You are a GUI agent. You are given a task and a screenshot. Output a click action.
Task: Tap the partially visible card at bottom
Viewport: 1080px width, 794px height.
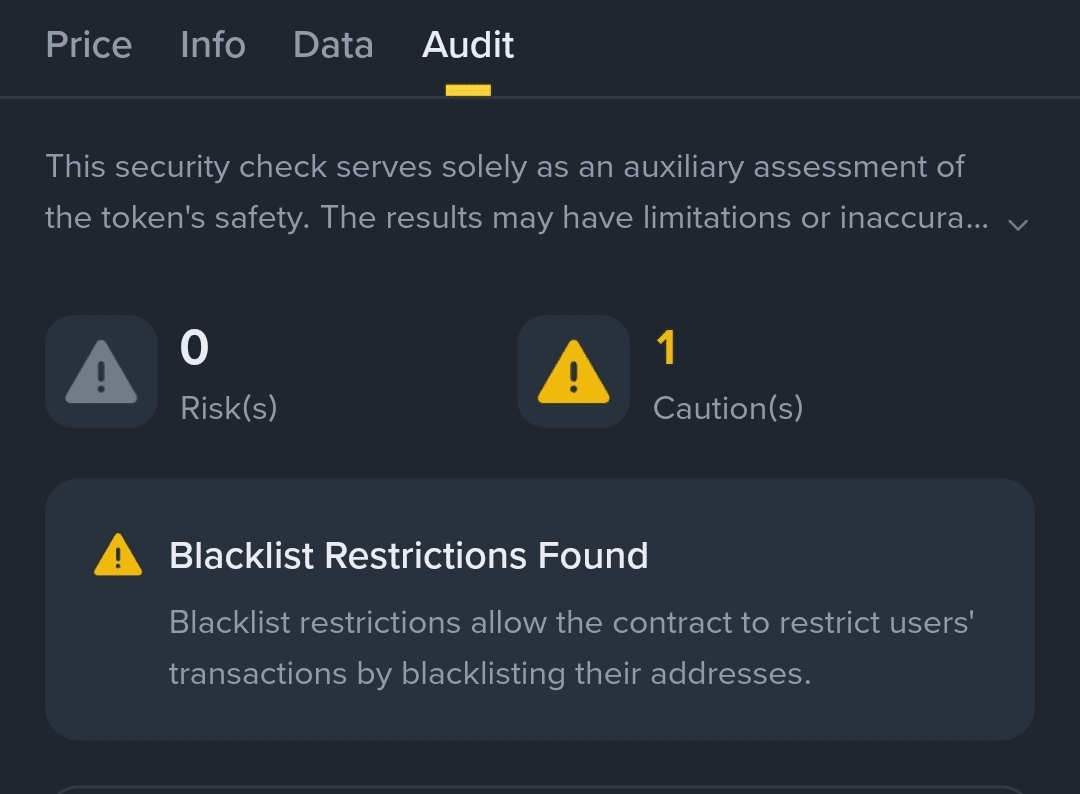pos(540,789)
